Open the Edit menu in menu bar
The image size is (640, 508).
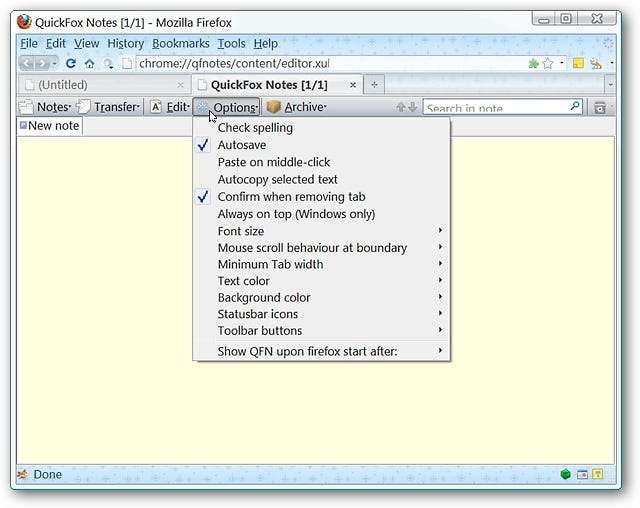pyautogui.click(x=56, y=43)
